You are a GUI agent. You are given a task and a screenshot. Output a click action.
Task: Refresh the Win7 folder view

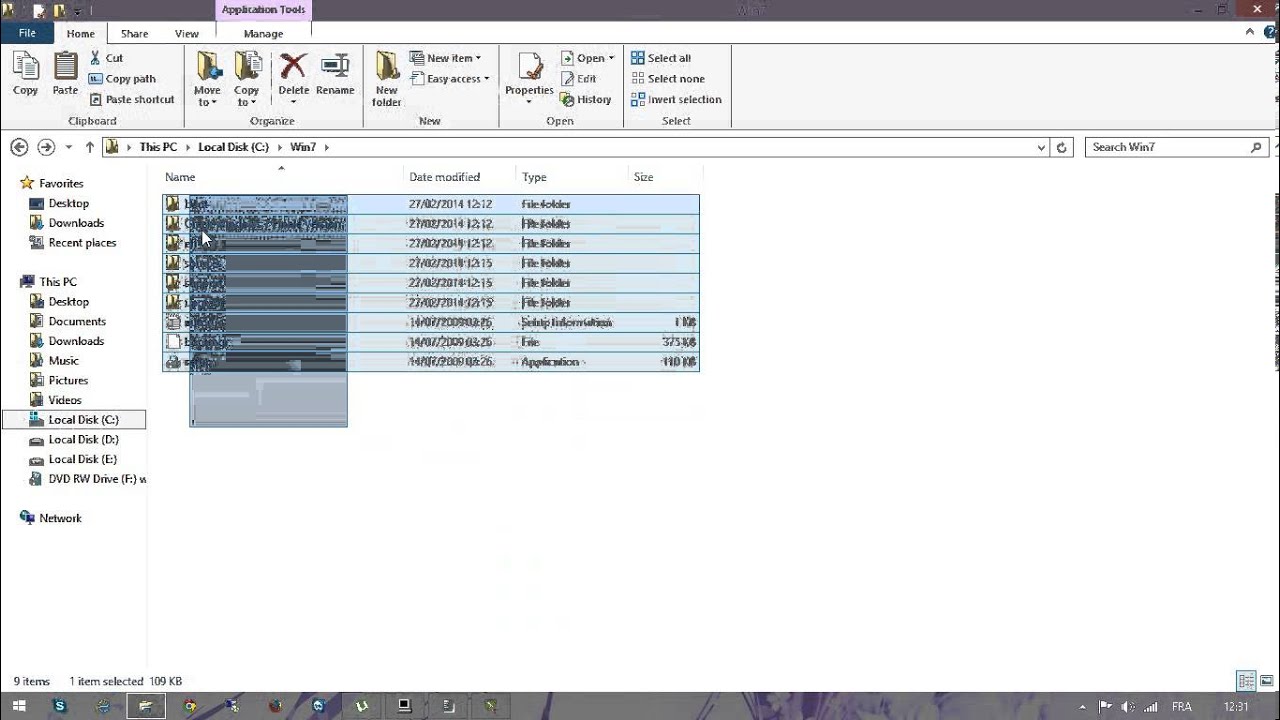tap(1062, 147)
